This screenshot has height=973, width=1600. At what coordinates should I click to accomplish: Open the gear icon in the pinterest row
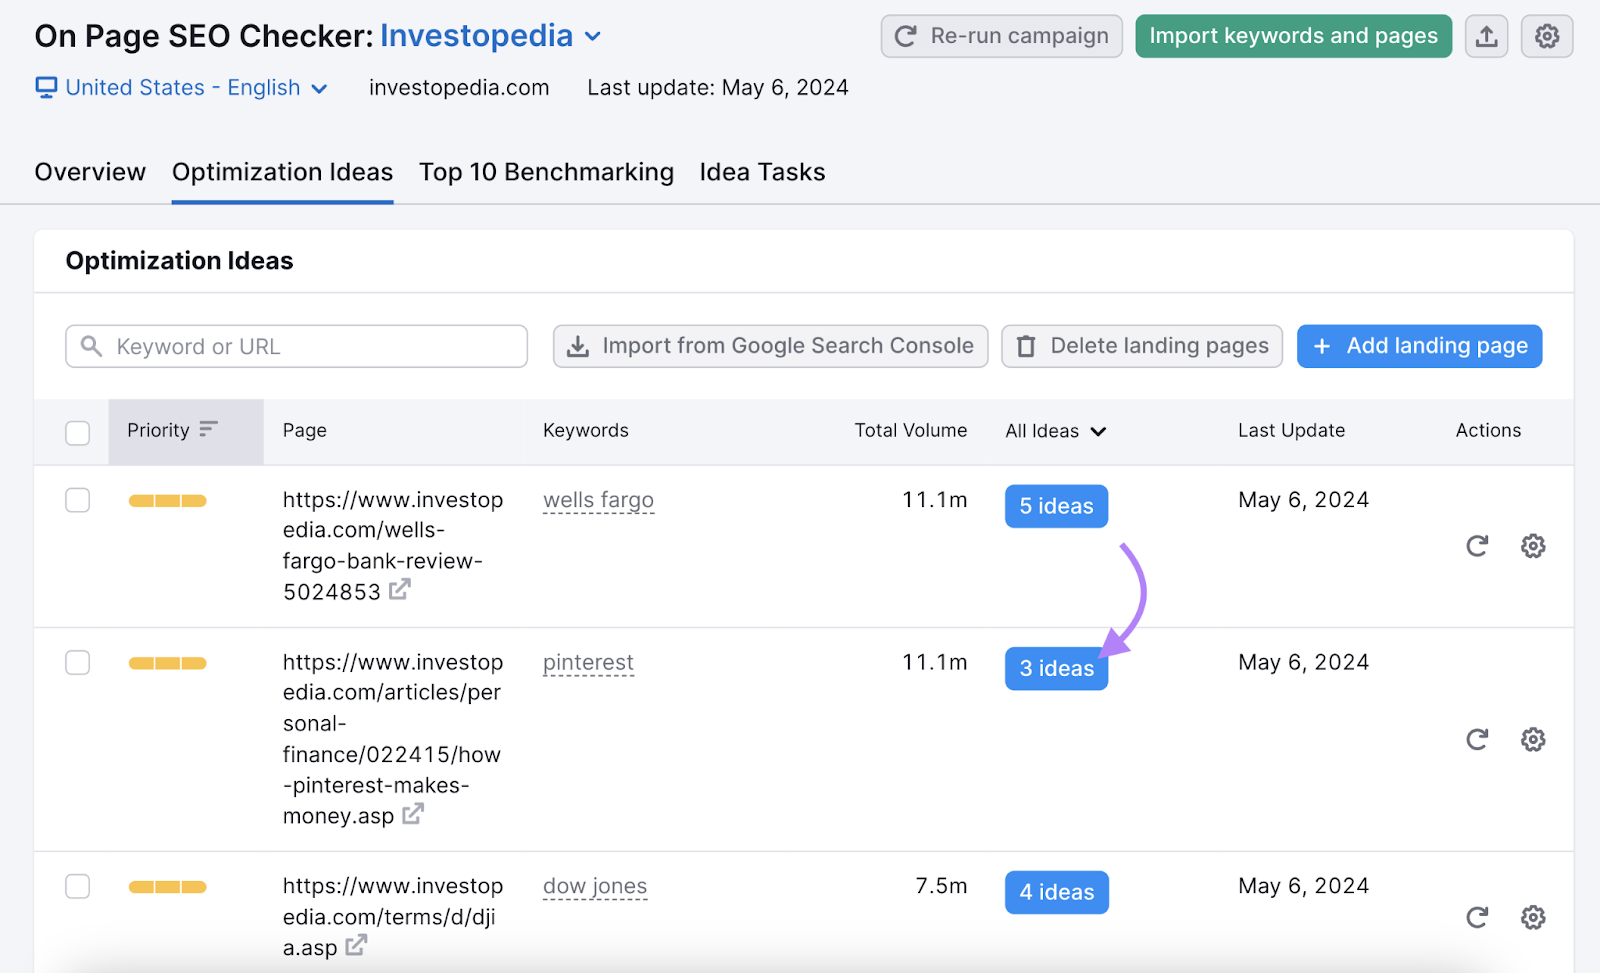pyautogui.click(x=1533, y=739)
